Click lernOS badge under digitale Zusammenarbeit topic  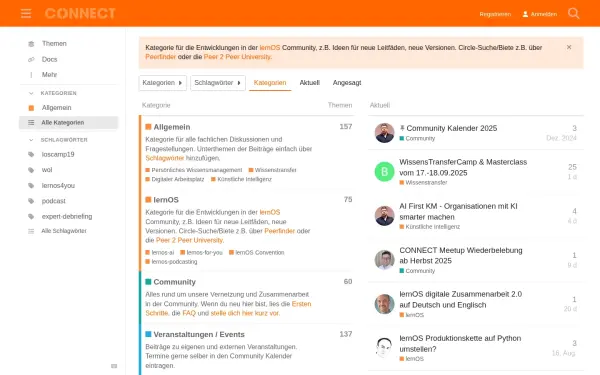click(x=412, y=315)
